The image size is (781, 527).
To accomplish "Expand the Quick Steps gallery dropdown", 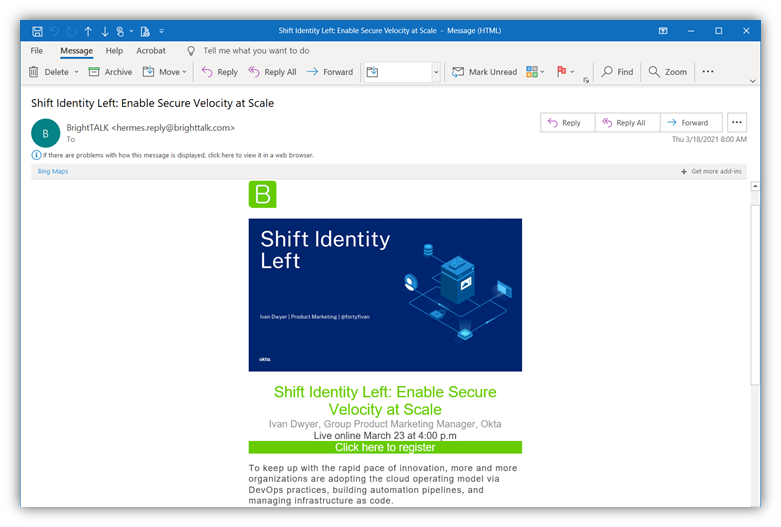I will [436, 72].
